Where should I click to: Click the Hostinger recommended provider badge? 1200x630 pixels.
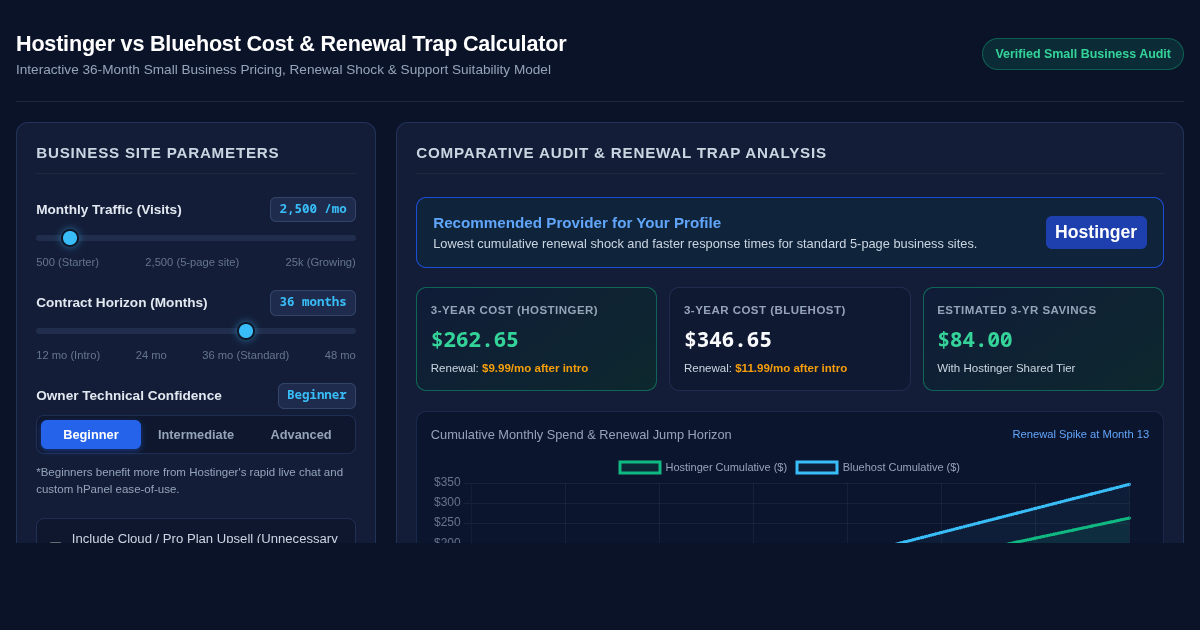[x=1096, y=232]
